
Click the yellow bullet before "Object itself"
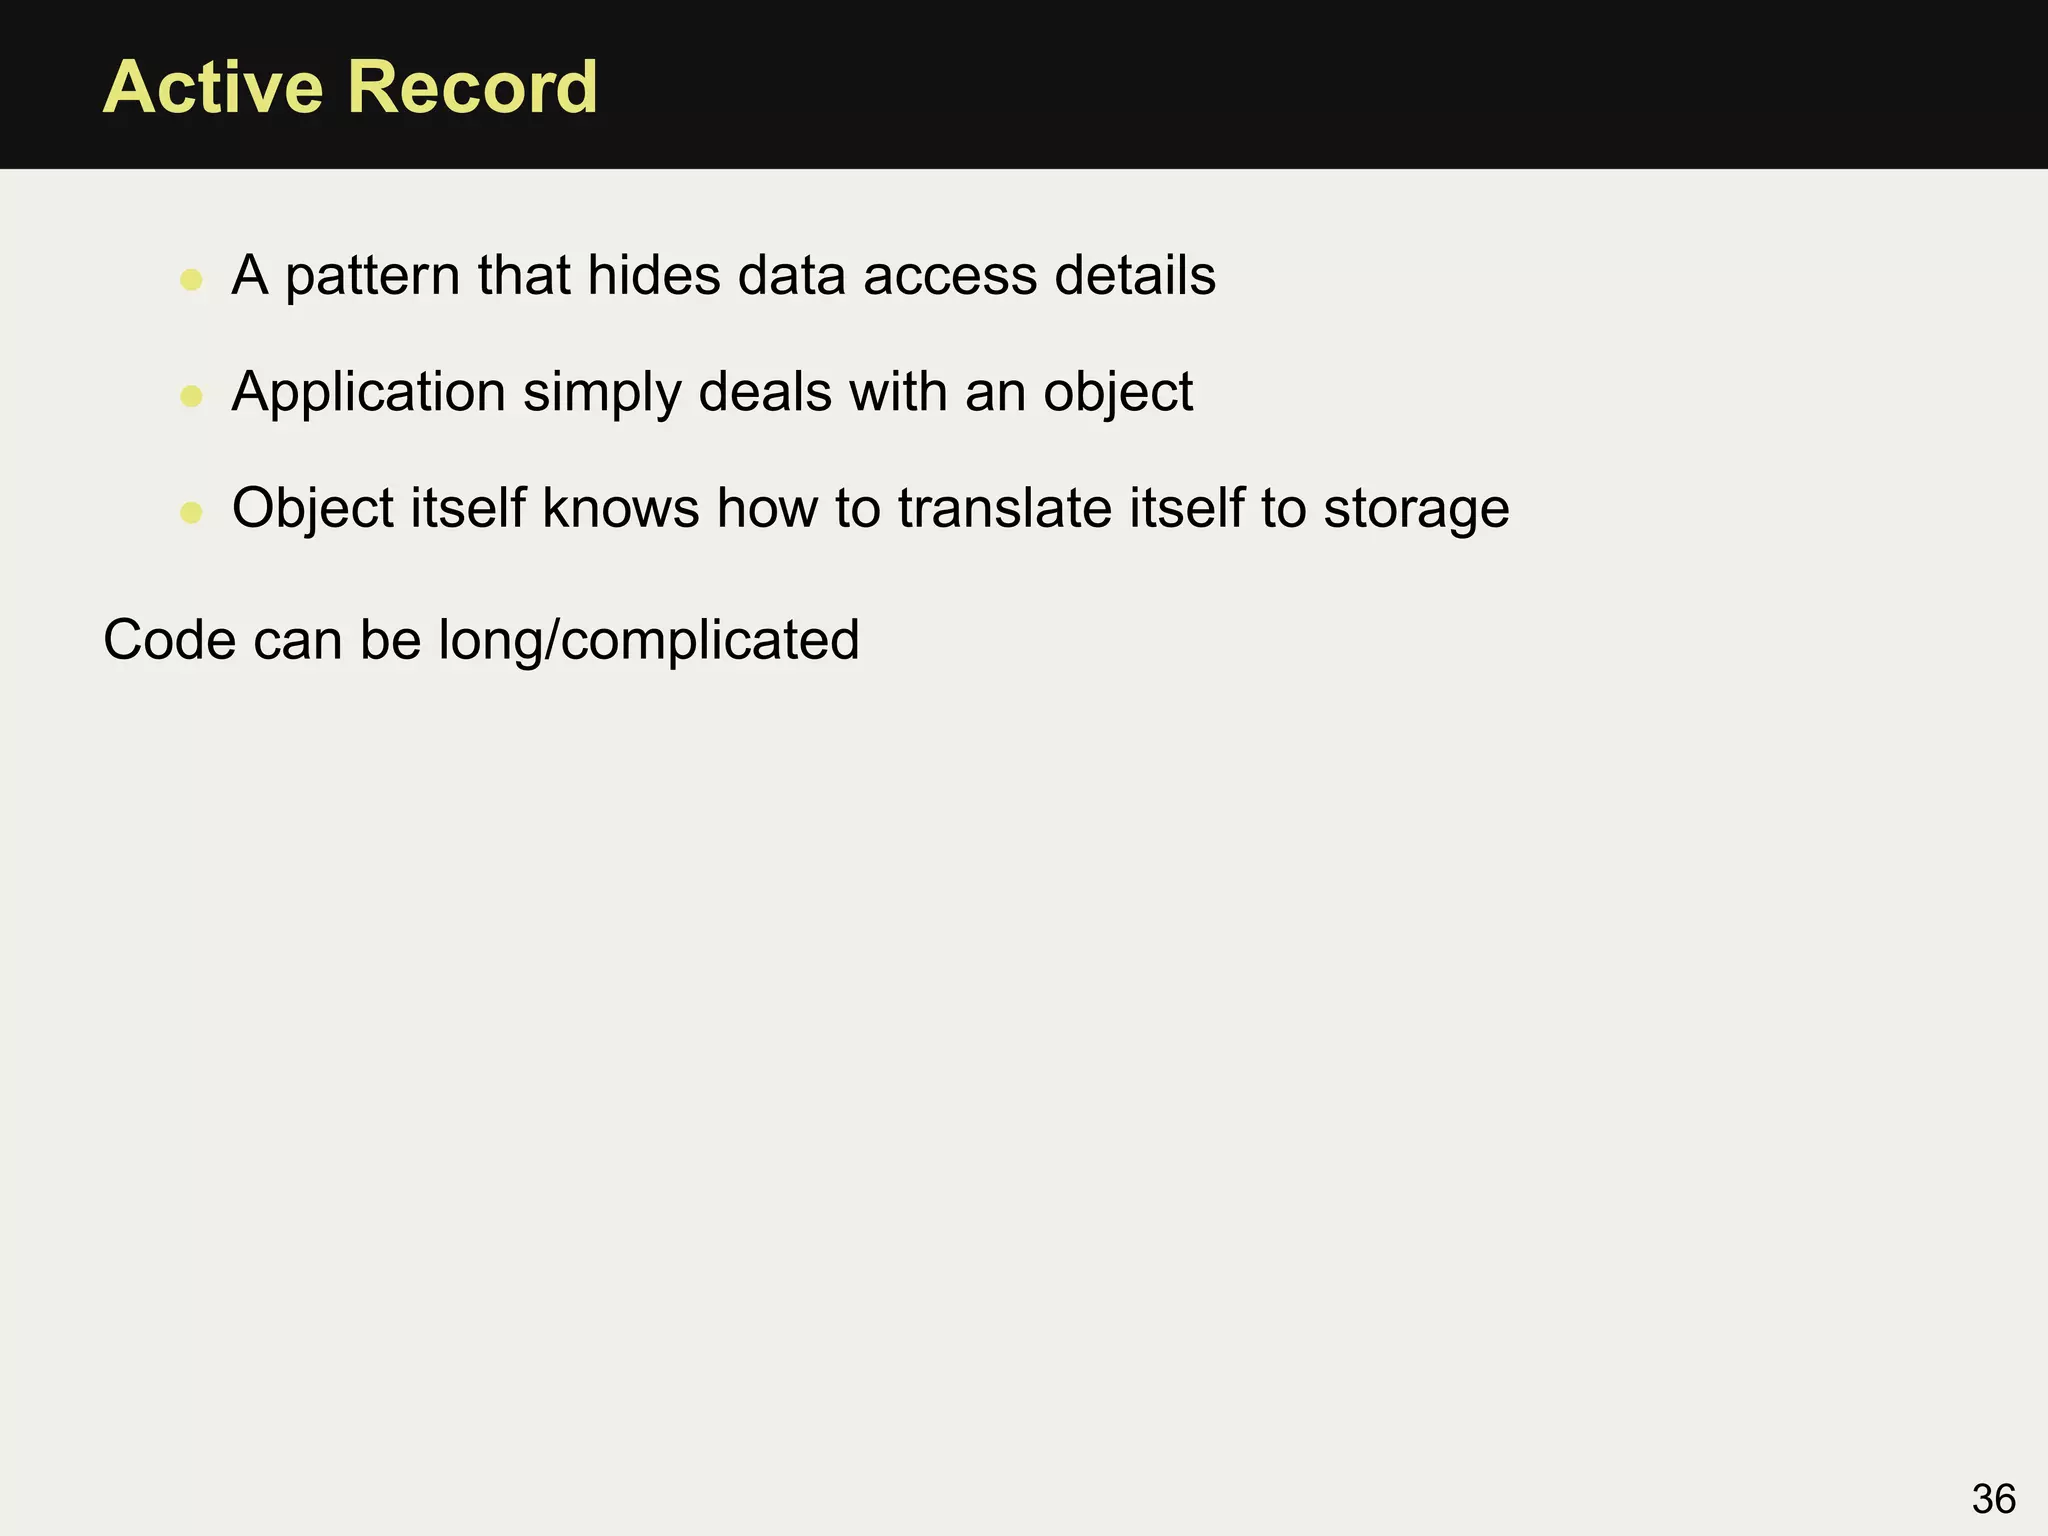tap(191, 513)
